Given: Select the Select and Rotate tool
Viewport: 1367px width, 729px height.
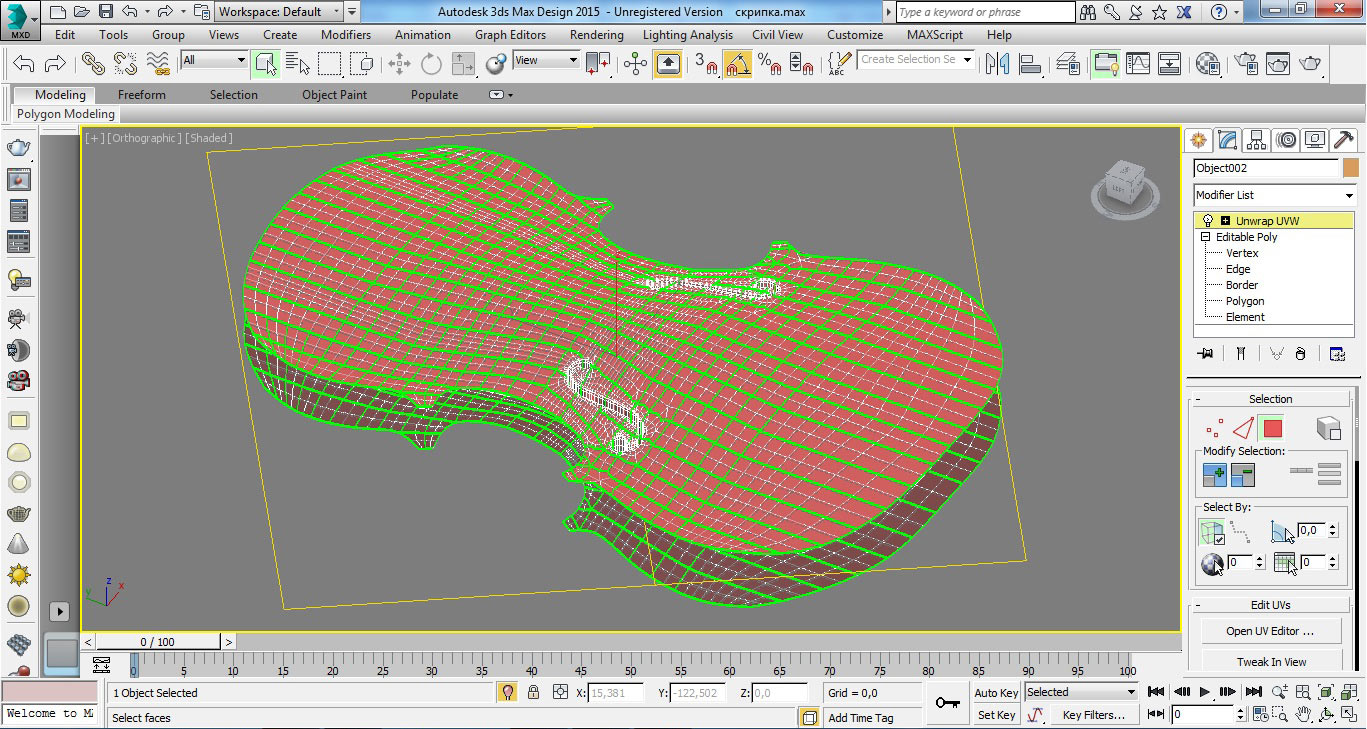Looking at the screenshot, I should 431,64.
